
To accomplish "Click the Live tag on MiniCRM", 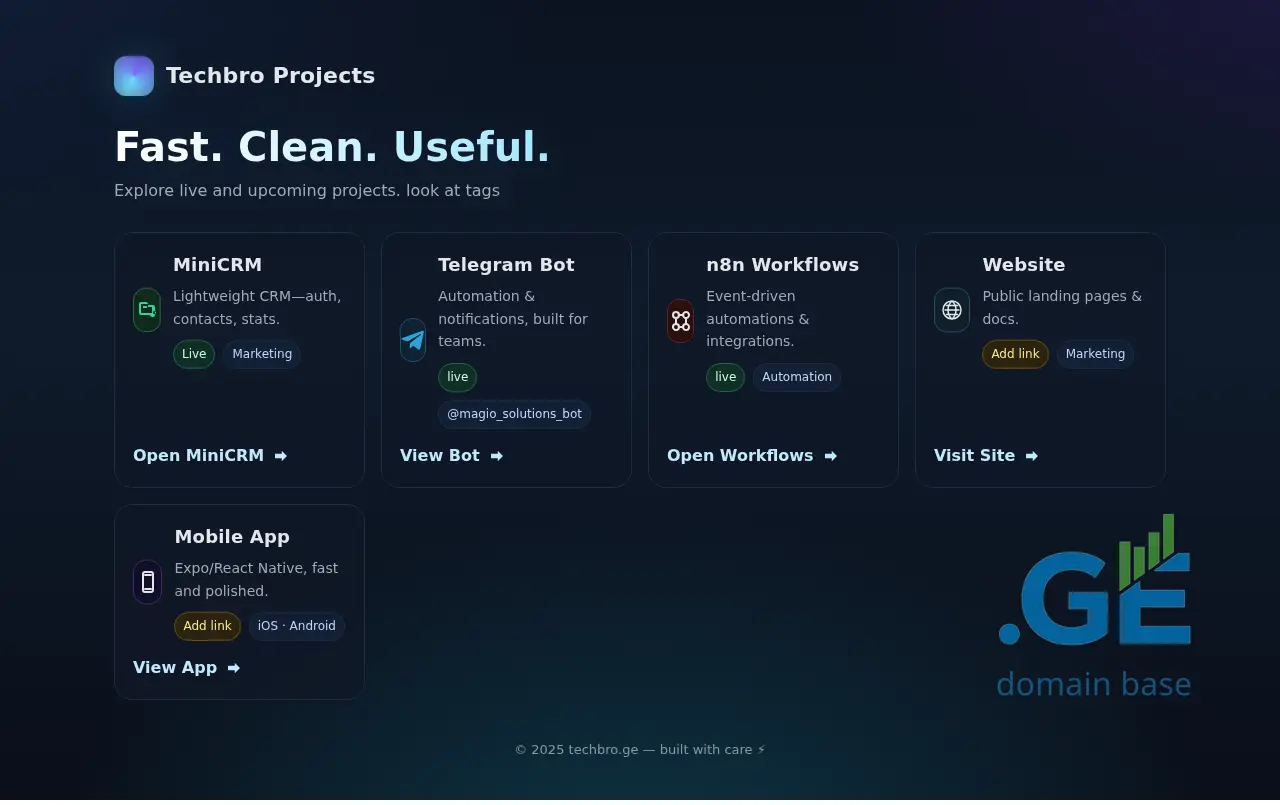I will [x=194, y=354].
